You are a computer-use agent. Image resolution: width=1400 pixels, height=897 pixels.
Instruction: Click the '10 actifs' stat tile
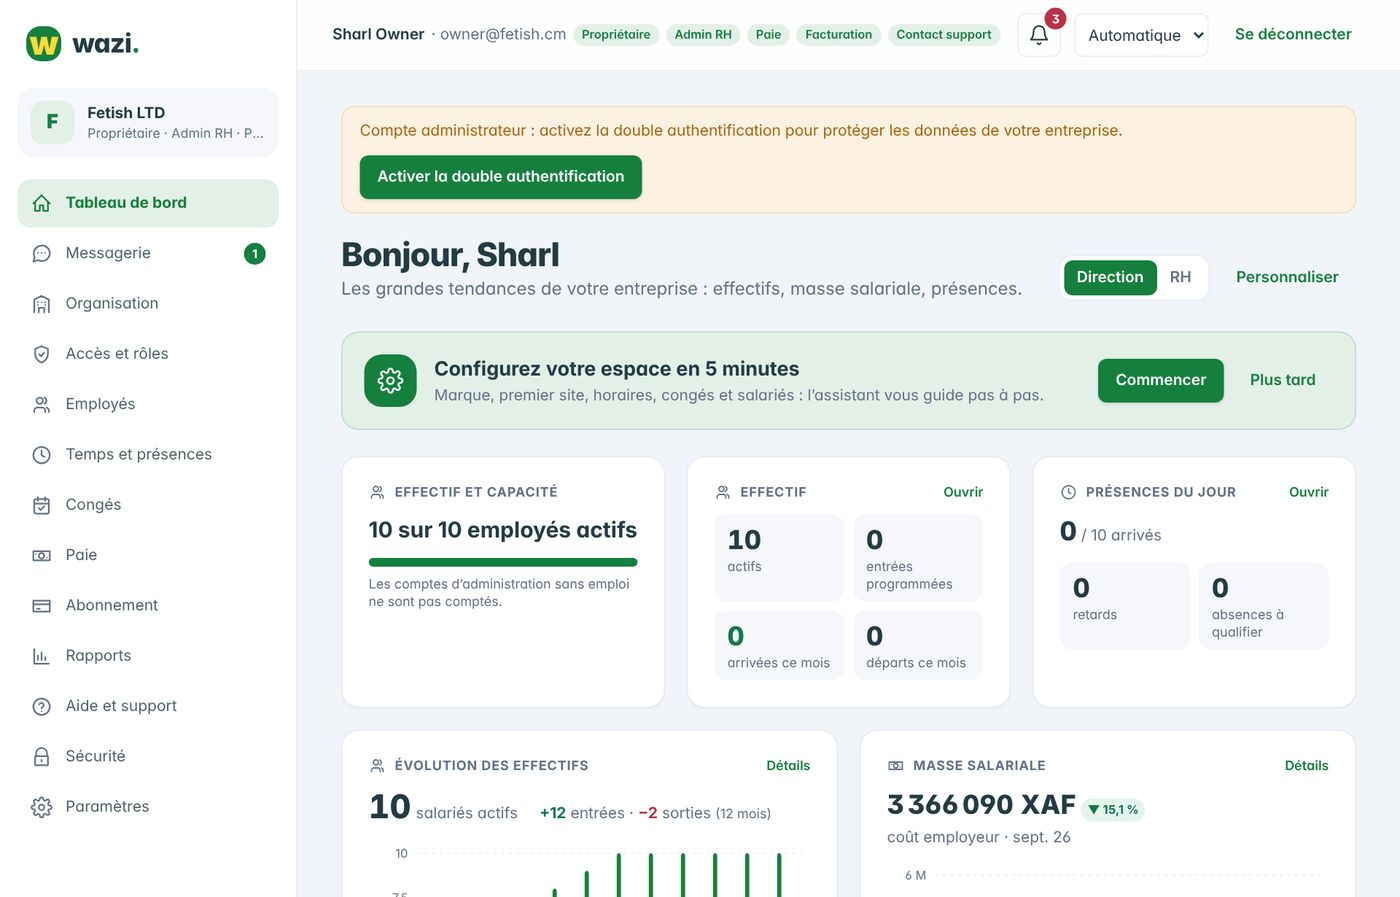pyautogui.click(x=780, y=558)
